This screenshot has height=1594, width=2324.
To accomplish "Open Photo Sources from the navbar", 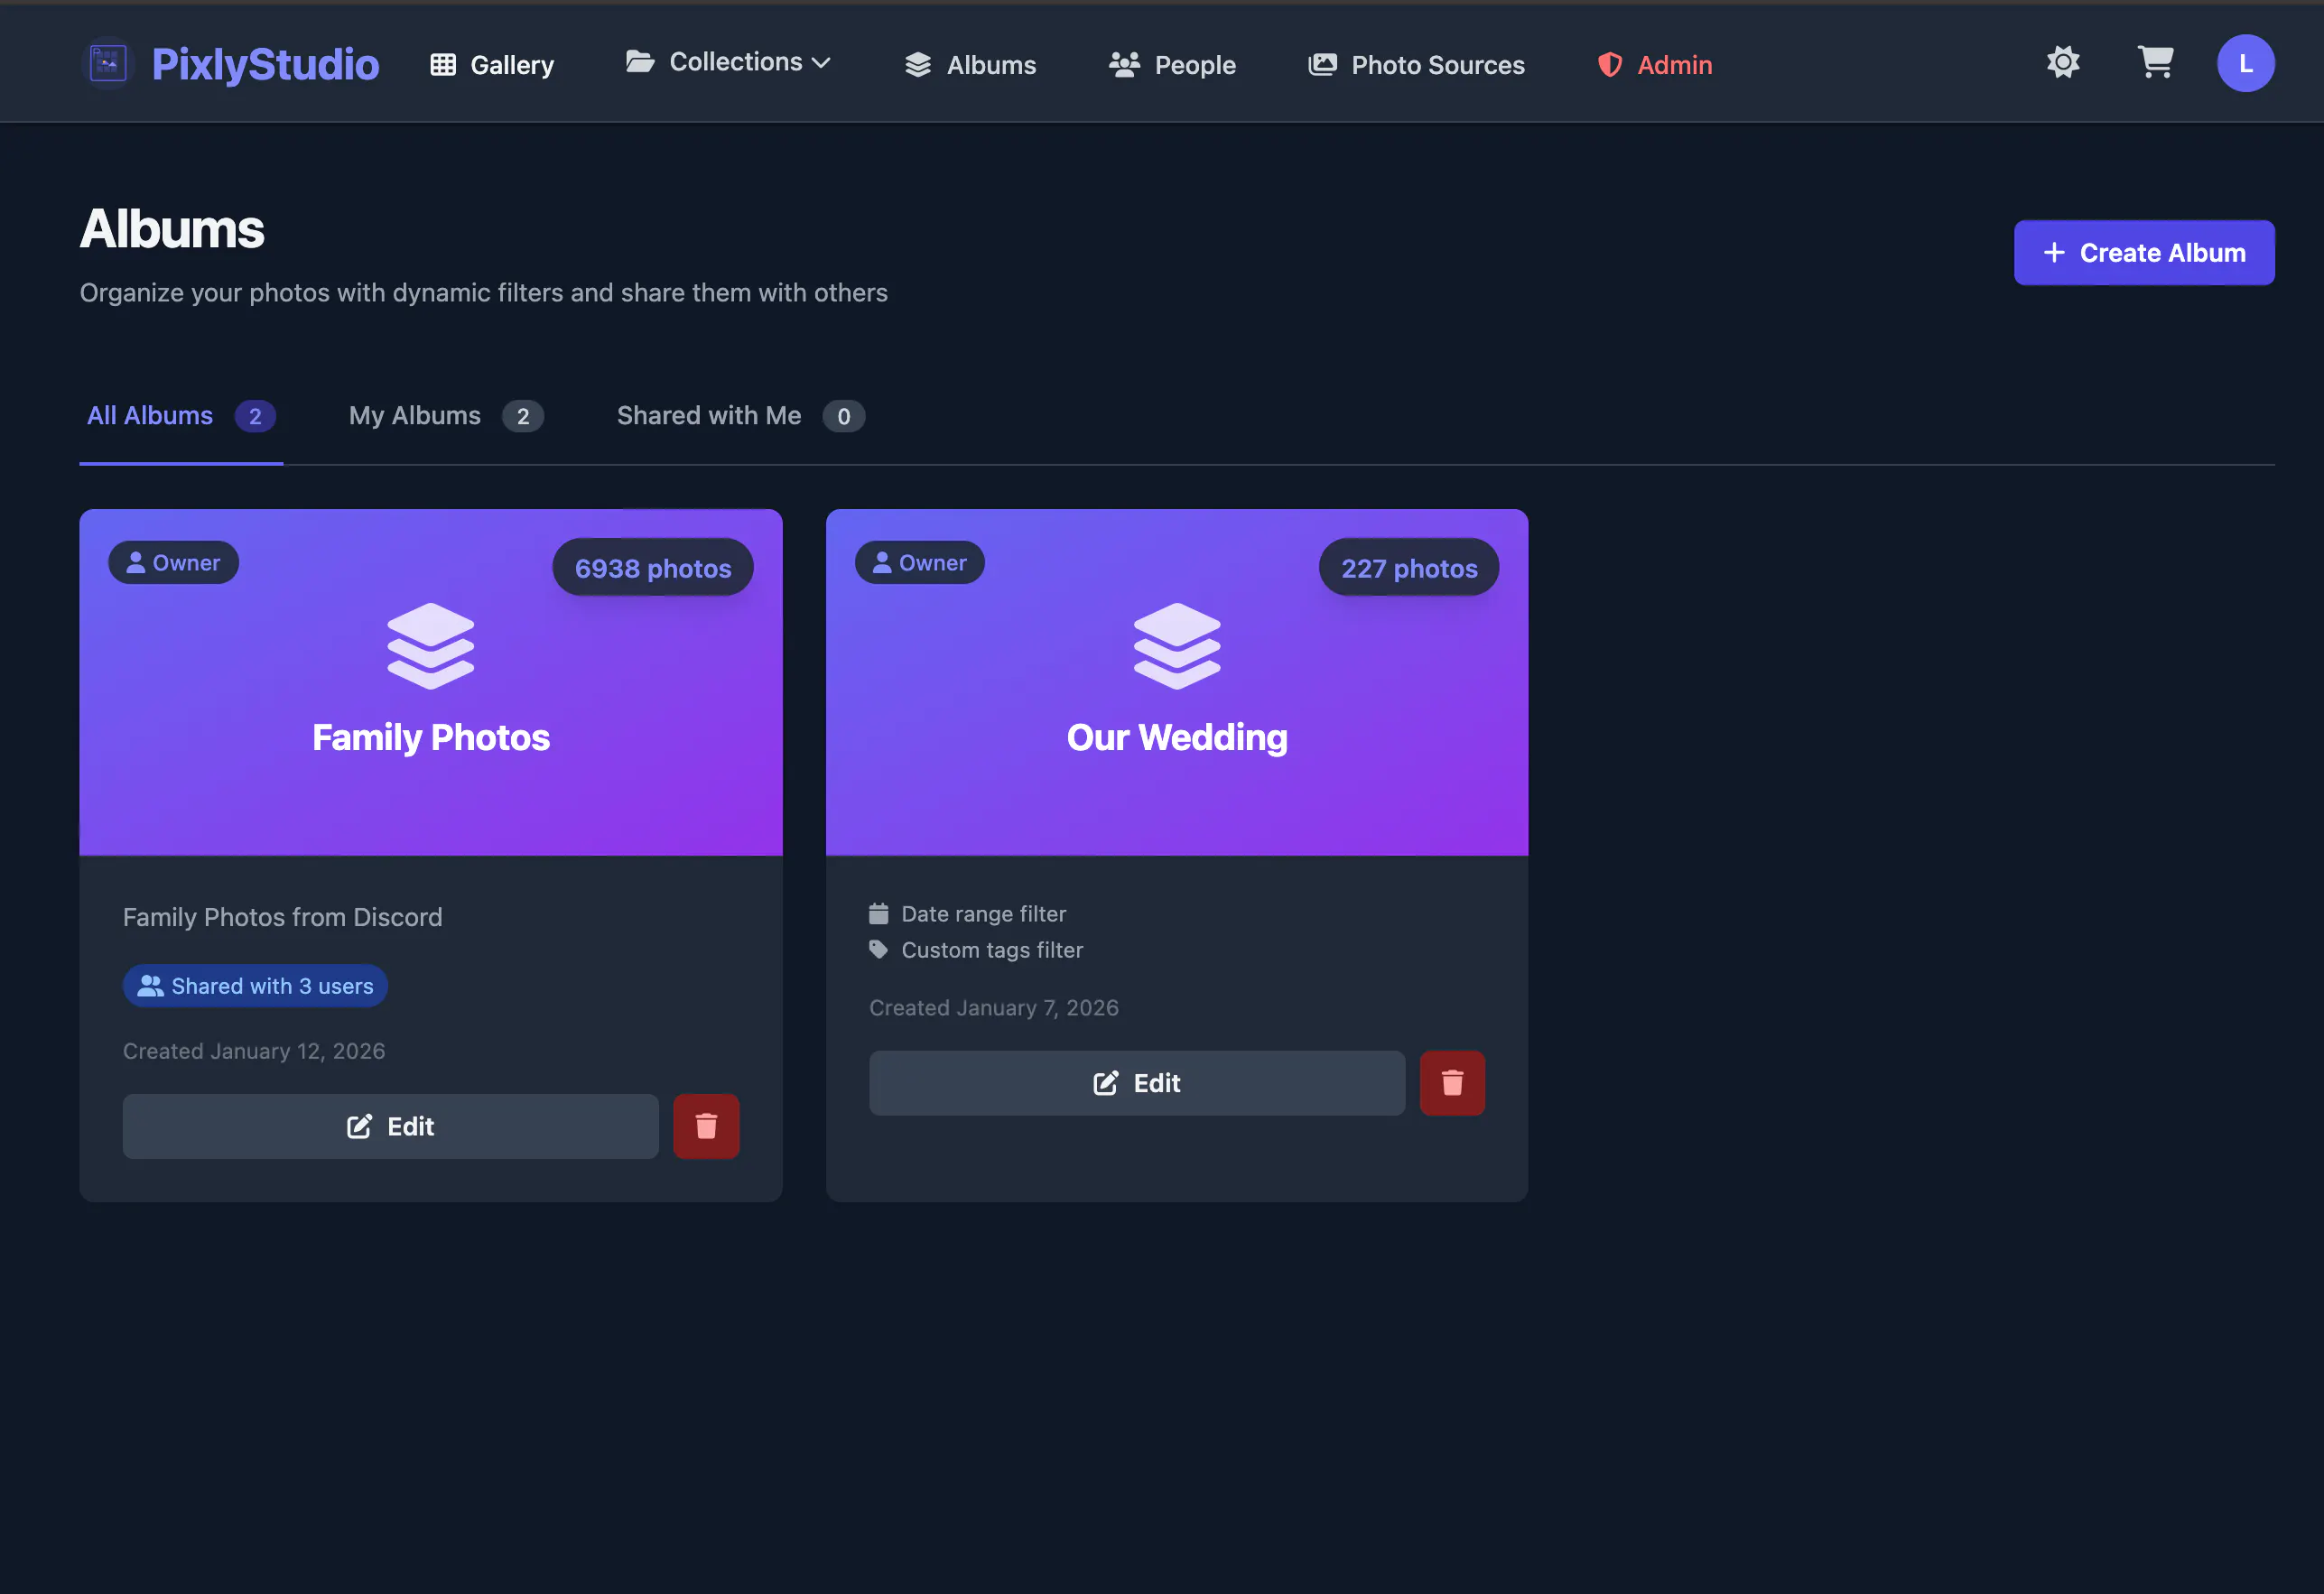I will click(x=1416, y=65).
